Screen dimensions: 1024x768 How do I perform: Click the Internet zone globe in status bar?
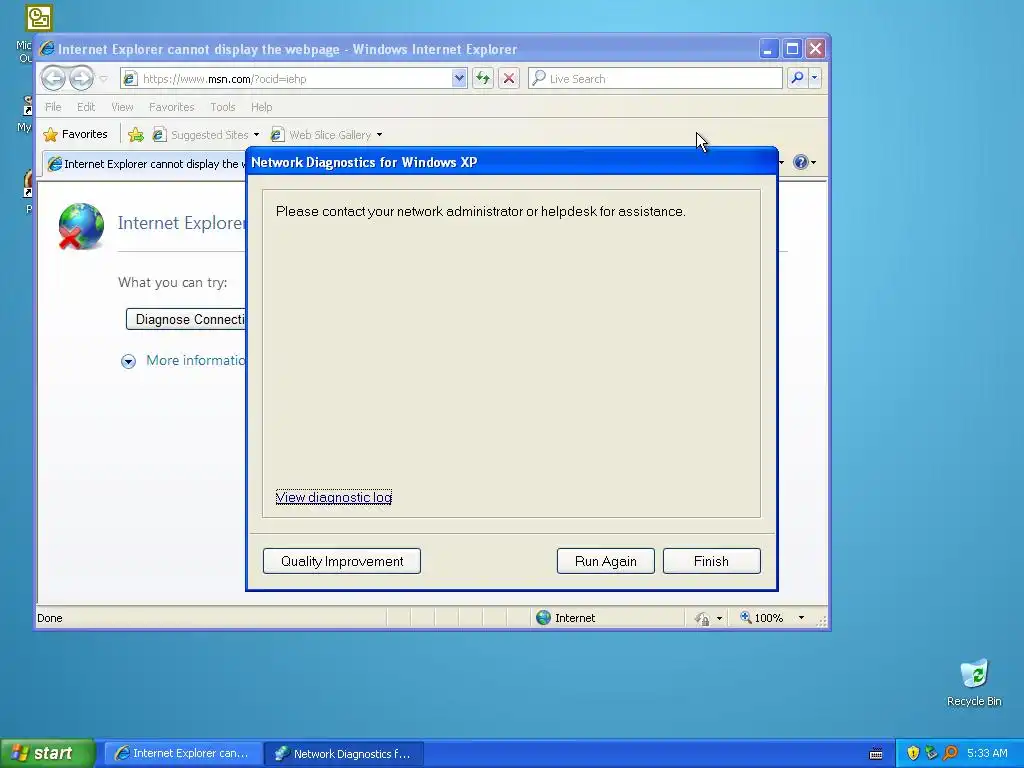pyautogui.click(x=543, y=618)
